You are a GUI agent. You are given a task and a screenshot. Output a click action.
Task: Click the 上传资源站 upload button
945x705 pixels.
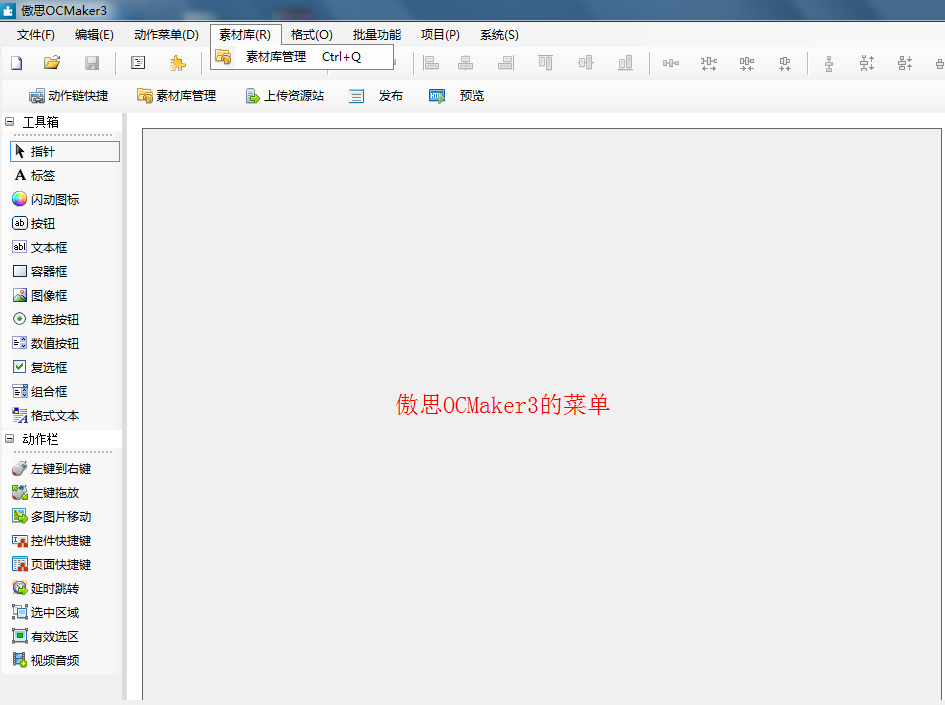(284, 96)
